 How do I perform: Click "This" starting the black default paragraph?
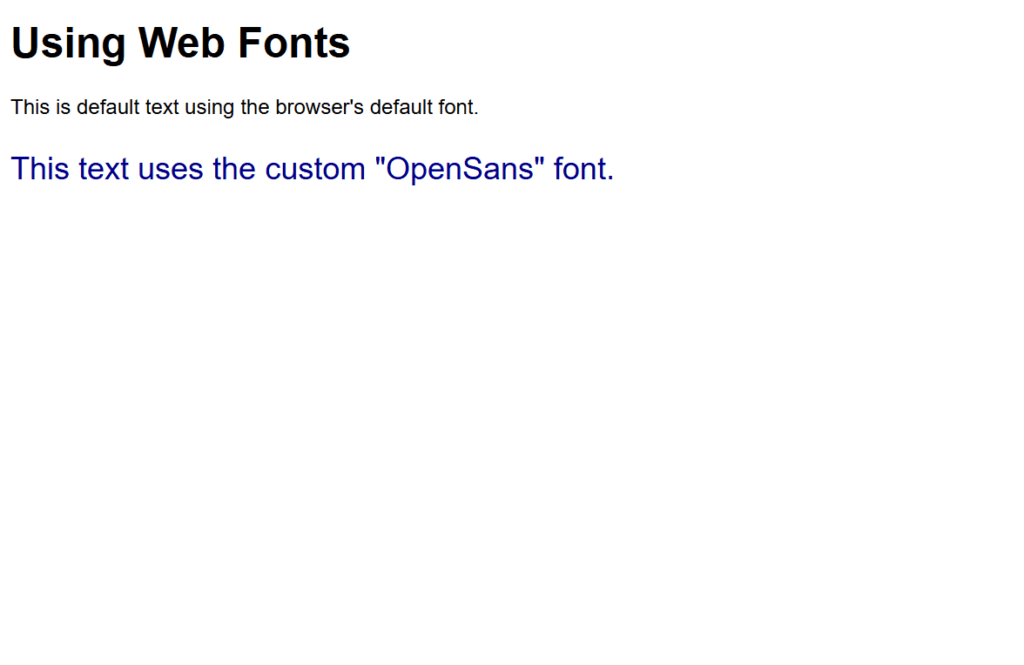coord(30,106)
